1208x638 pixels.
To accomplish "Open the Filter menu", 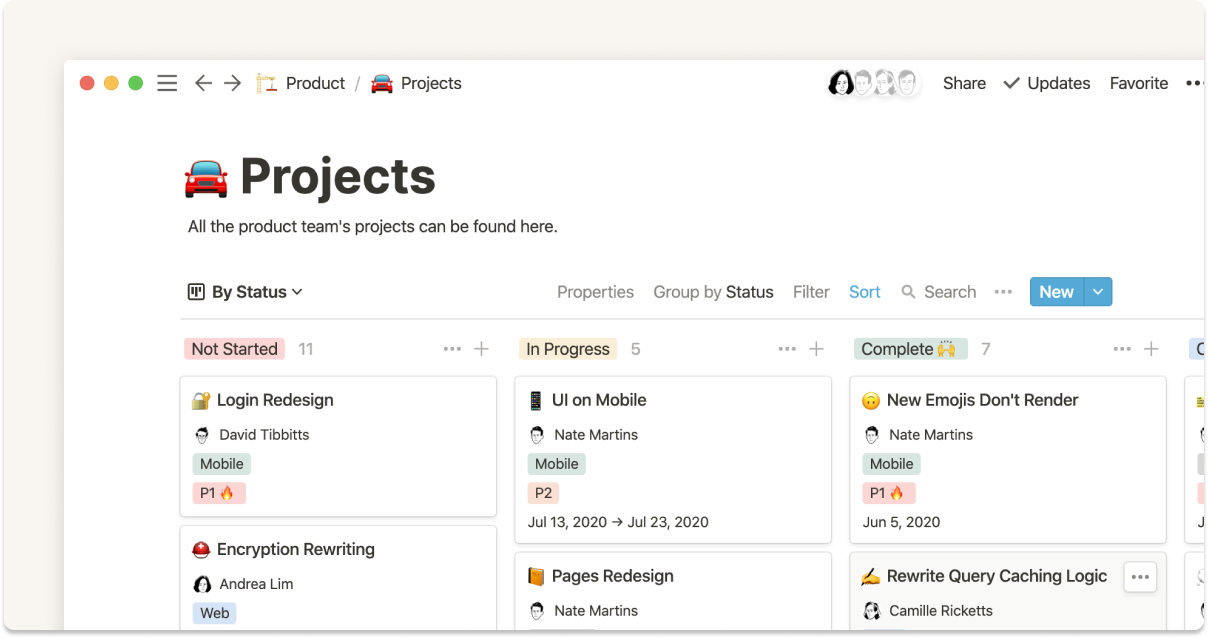I will point(811,292).
